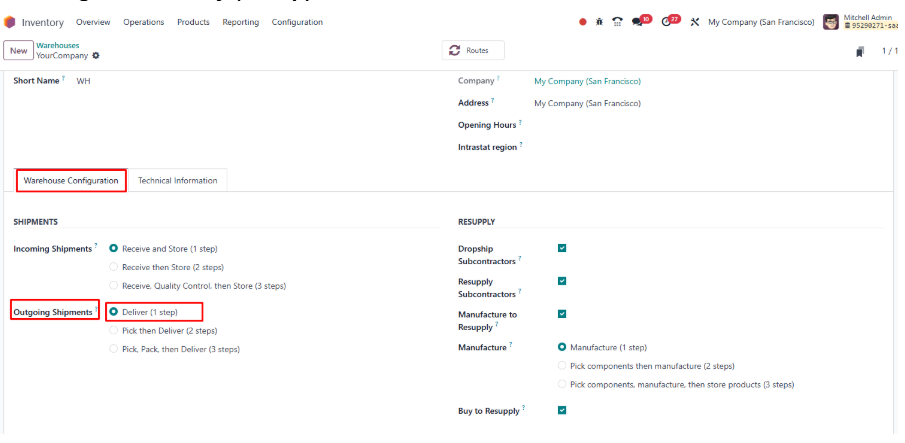The height and width of the screenshot is (443, 905).
Task: Select Receive then Store (2 steps)
Action: (x=113, y=267)
